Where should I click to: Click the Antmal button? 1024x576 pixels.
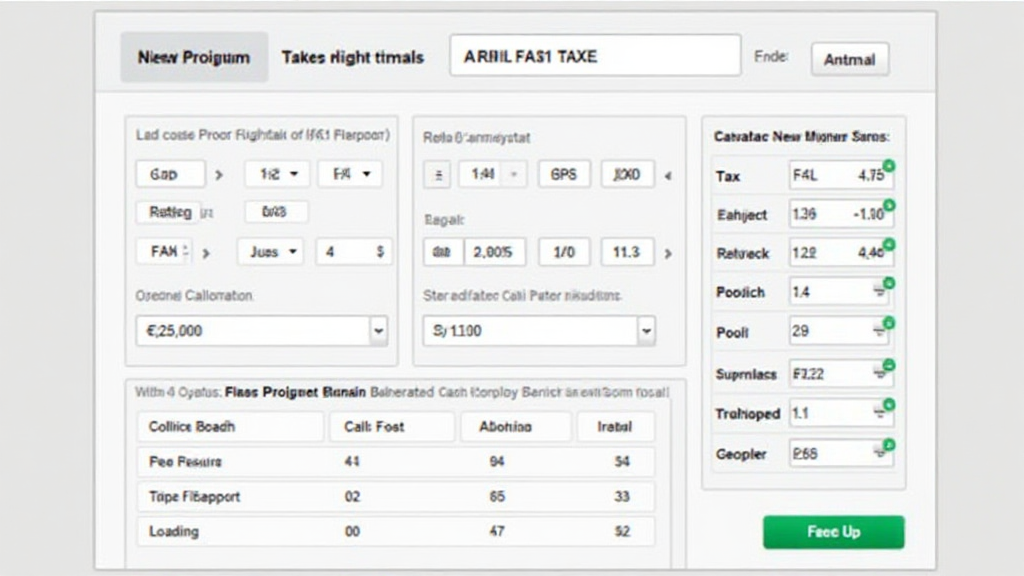pos(849,59)
